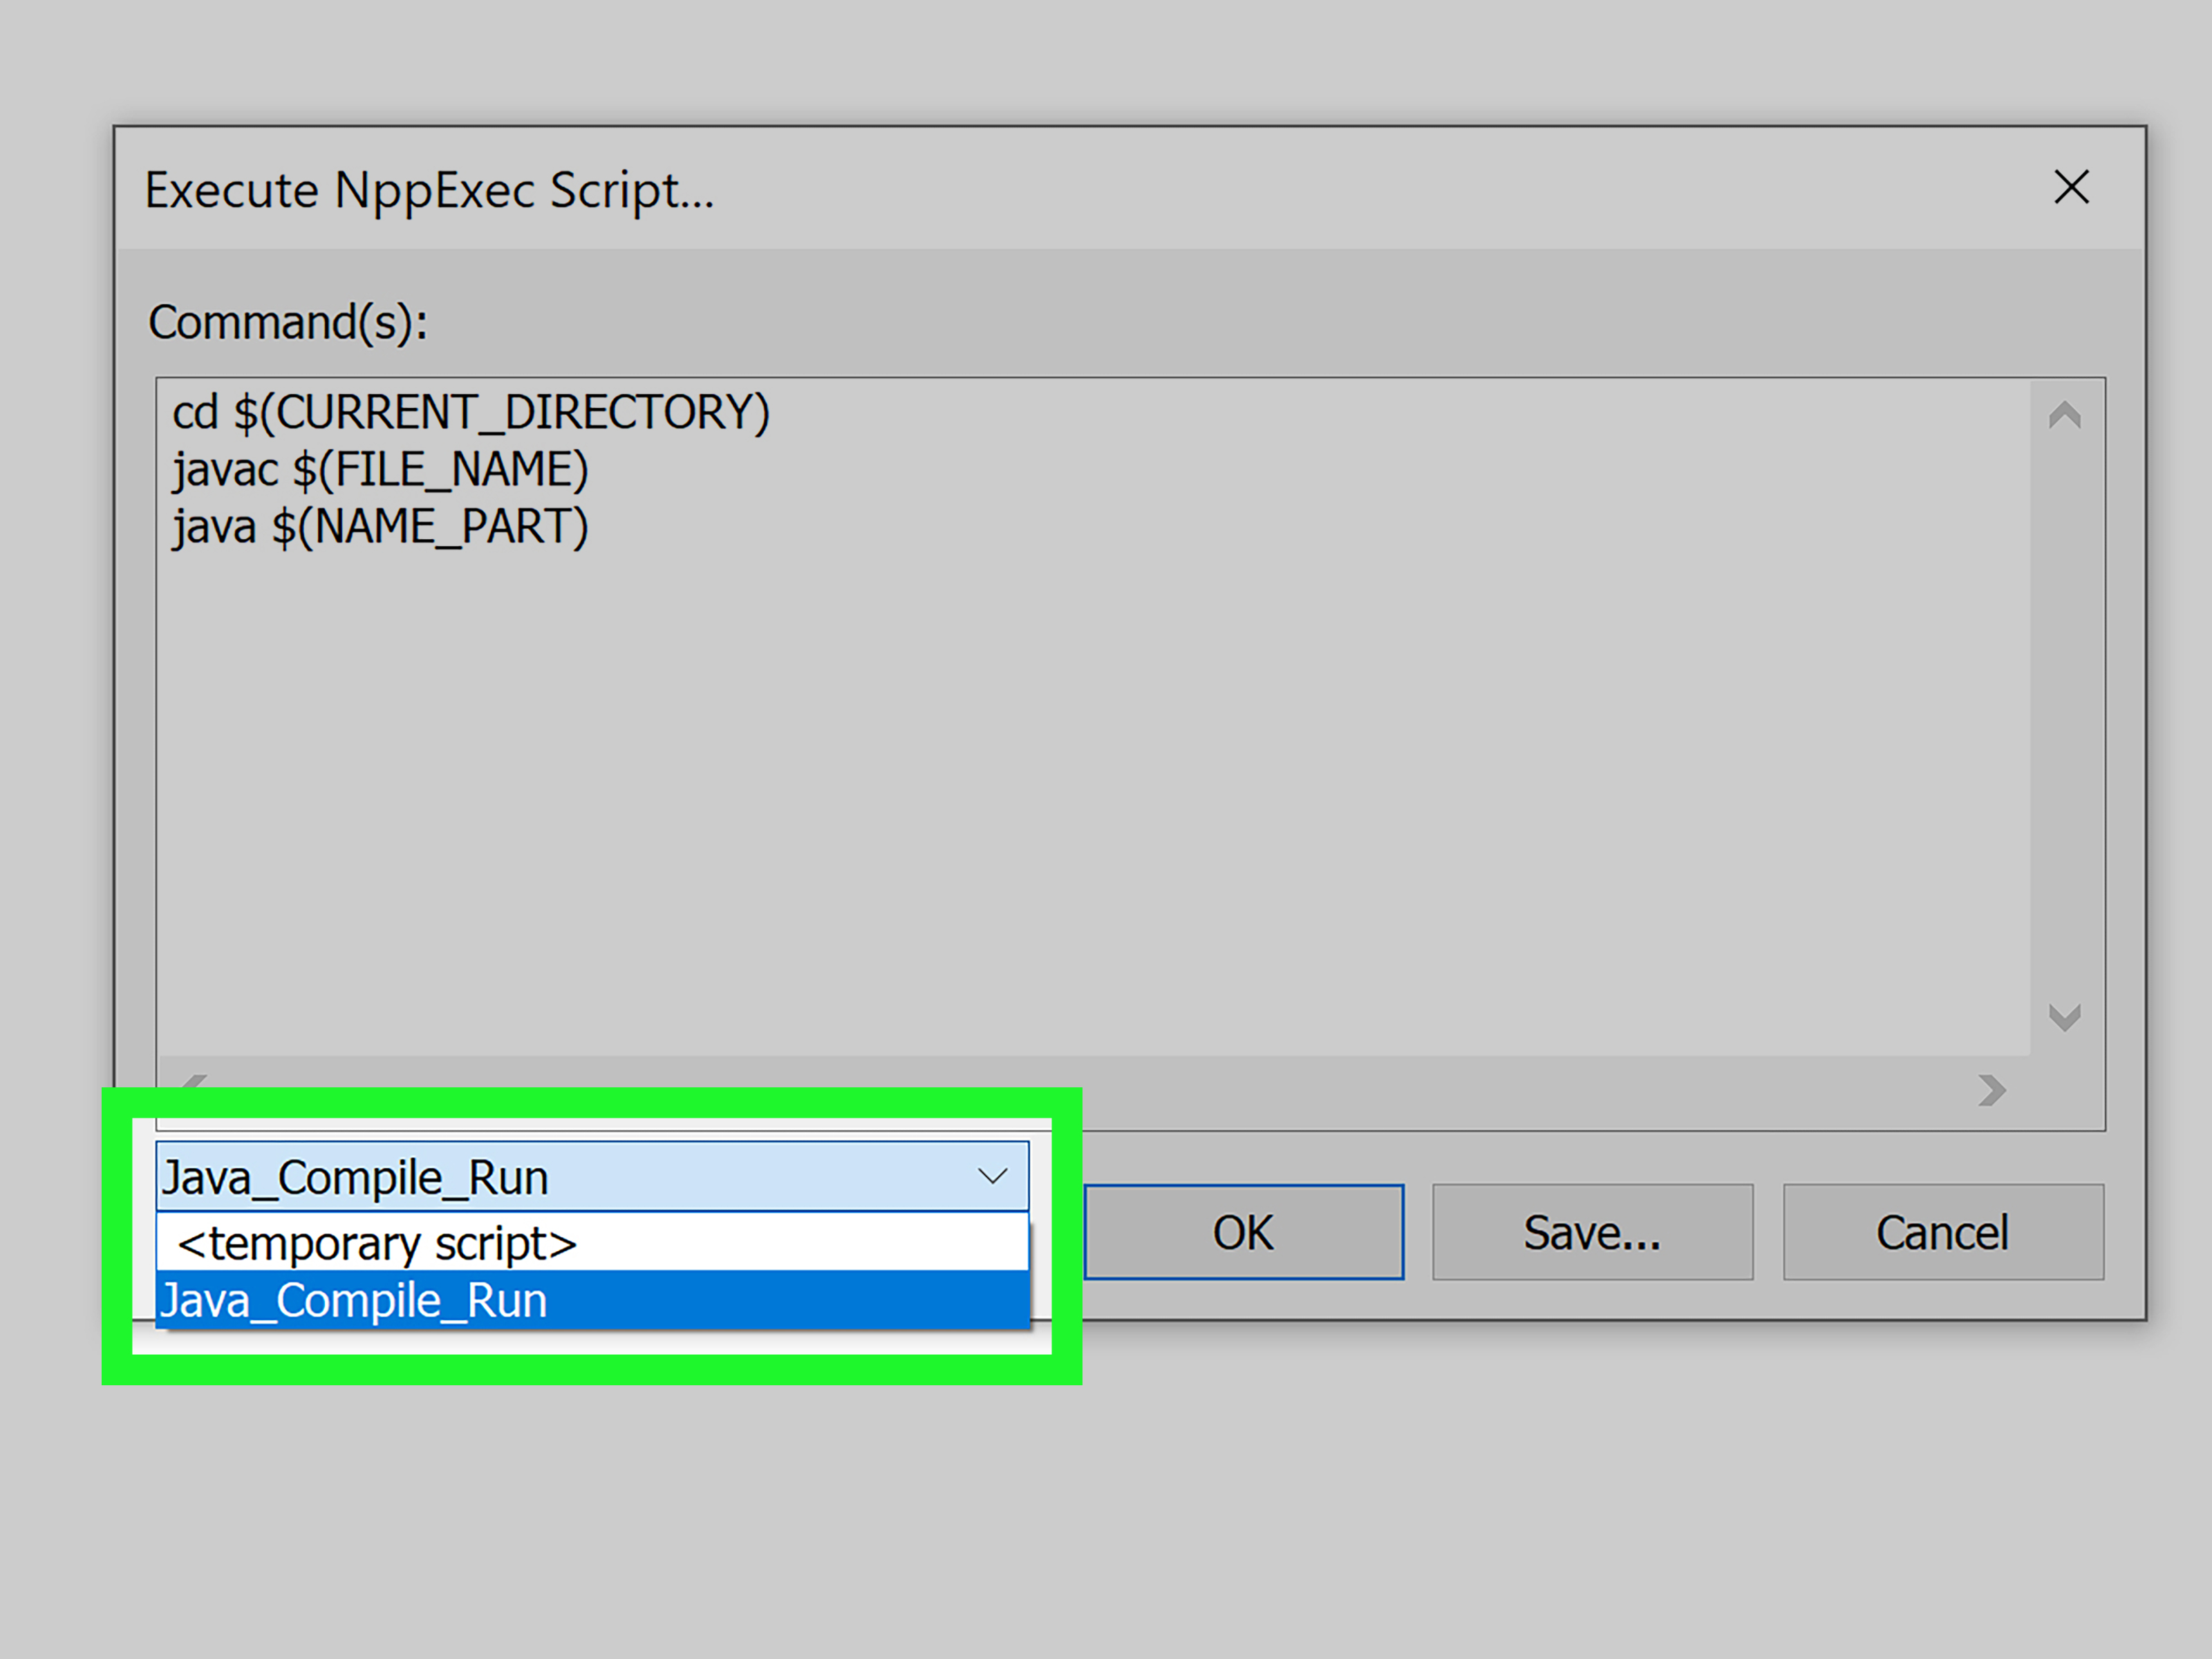Click the javac $(FILE_NAME) command line
This screenshot has width=2212, height=1659.
click(379, 469)
